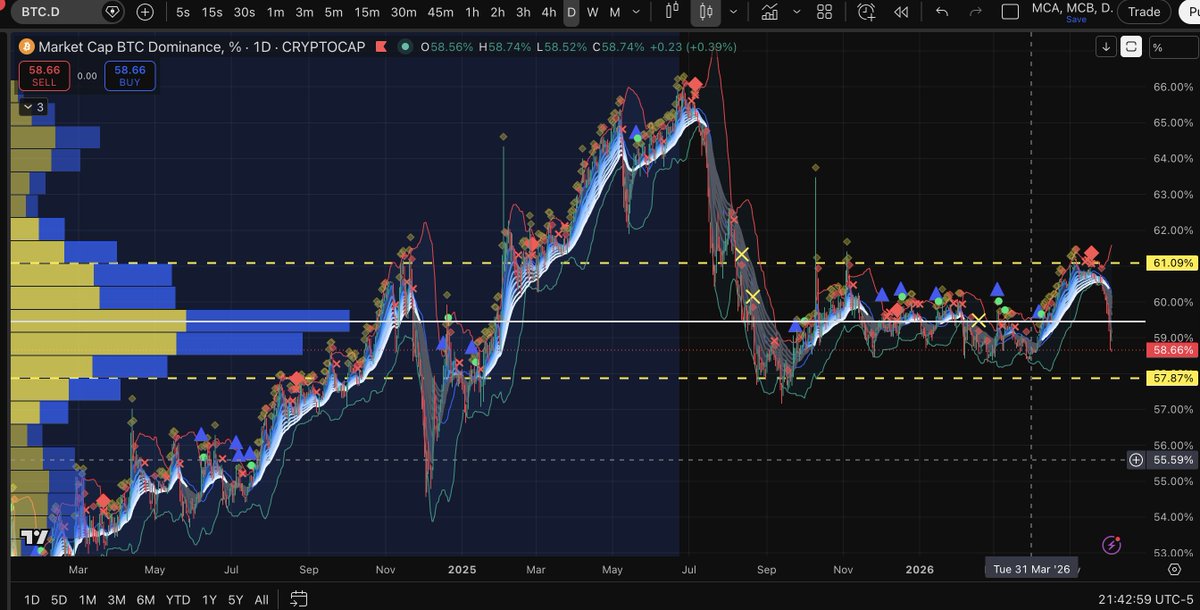This screenshot has height=610, width=1200.
Task: Switch to the 3m timeframe
Action: coord(304,12)
